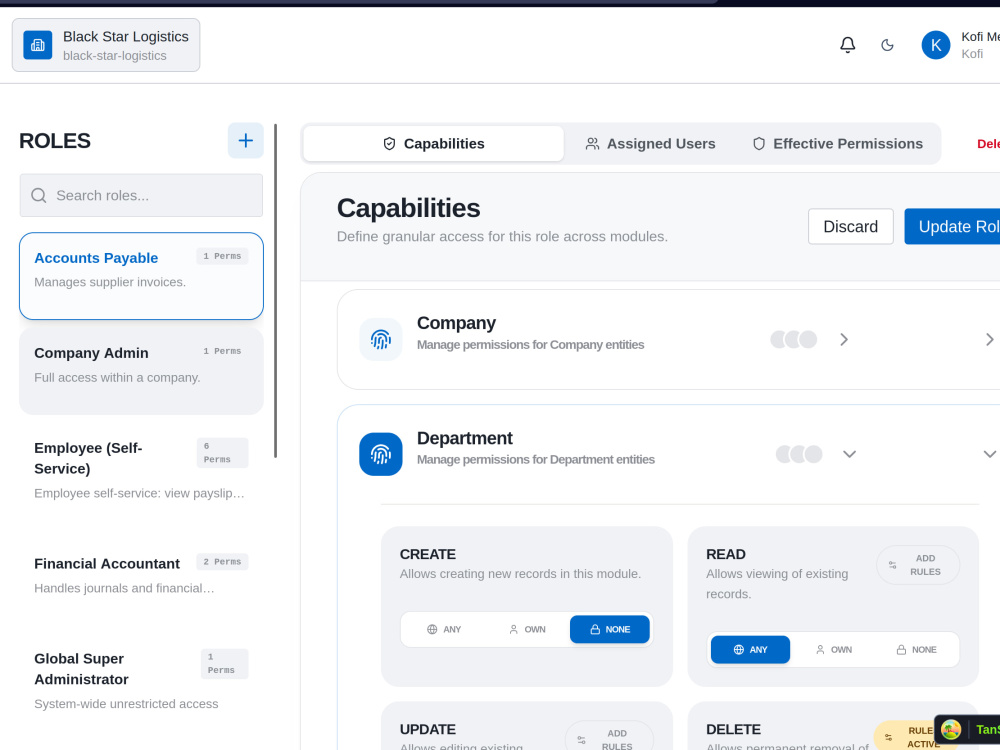Open the notifications bell
The image size is (1000, 750).
click(x=847, y=45)
